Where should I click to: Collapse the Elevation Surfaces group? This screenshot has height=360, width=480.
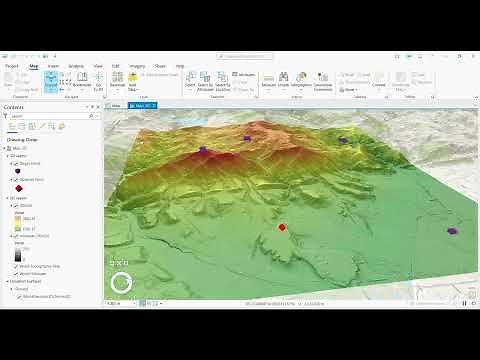tap(8, 281)
